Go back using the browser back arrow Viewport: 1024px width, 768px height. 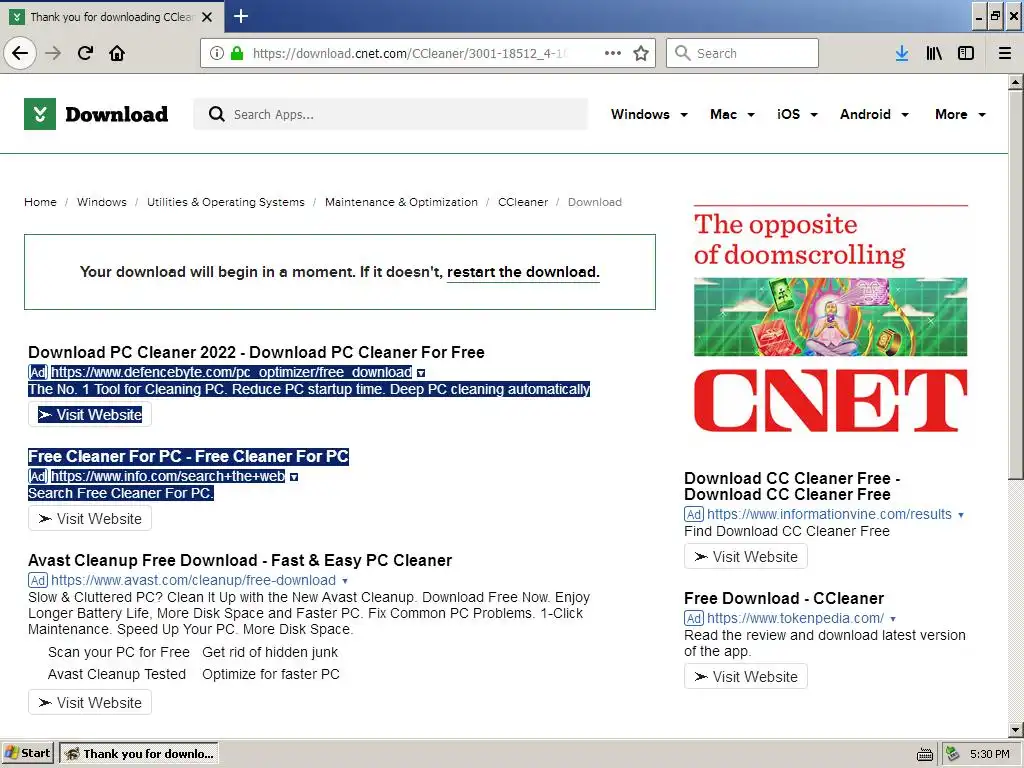tap(20, 53)
